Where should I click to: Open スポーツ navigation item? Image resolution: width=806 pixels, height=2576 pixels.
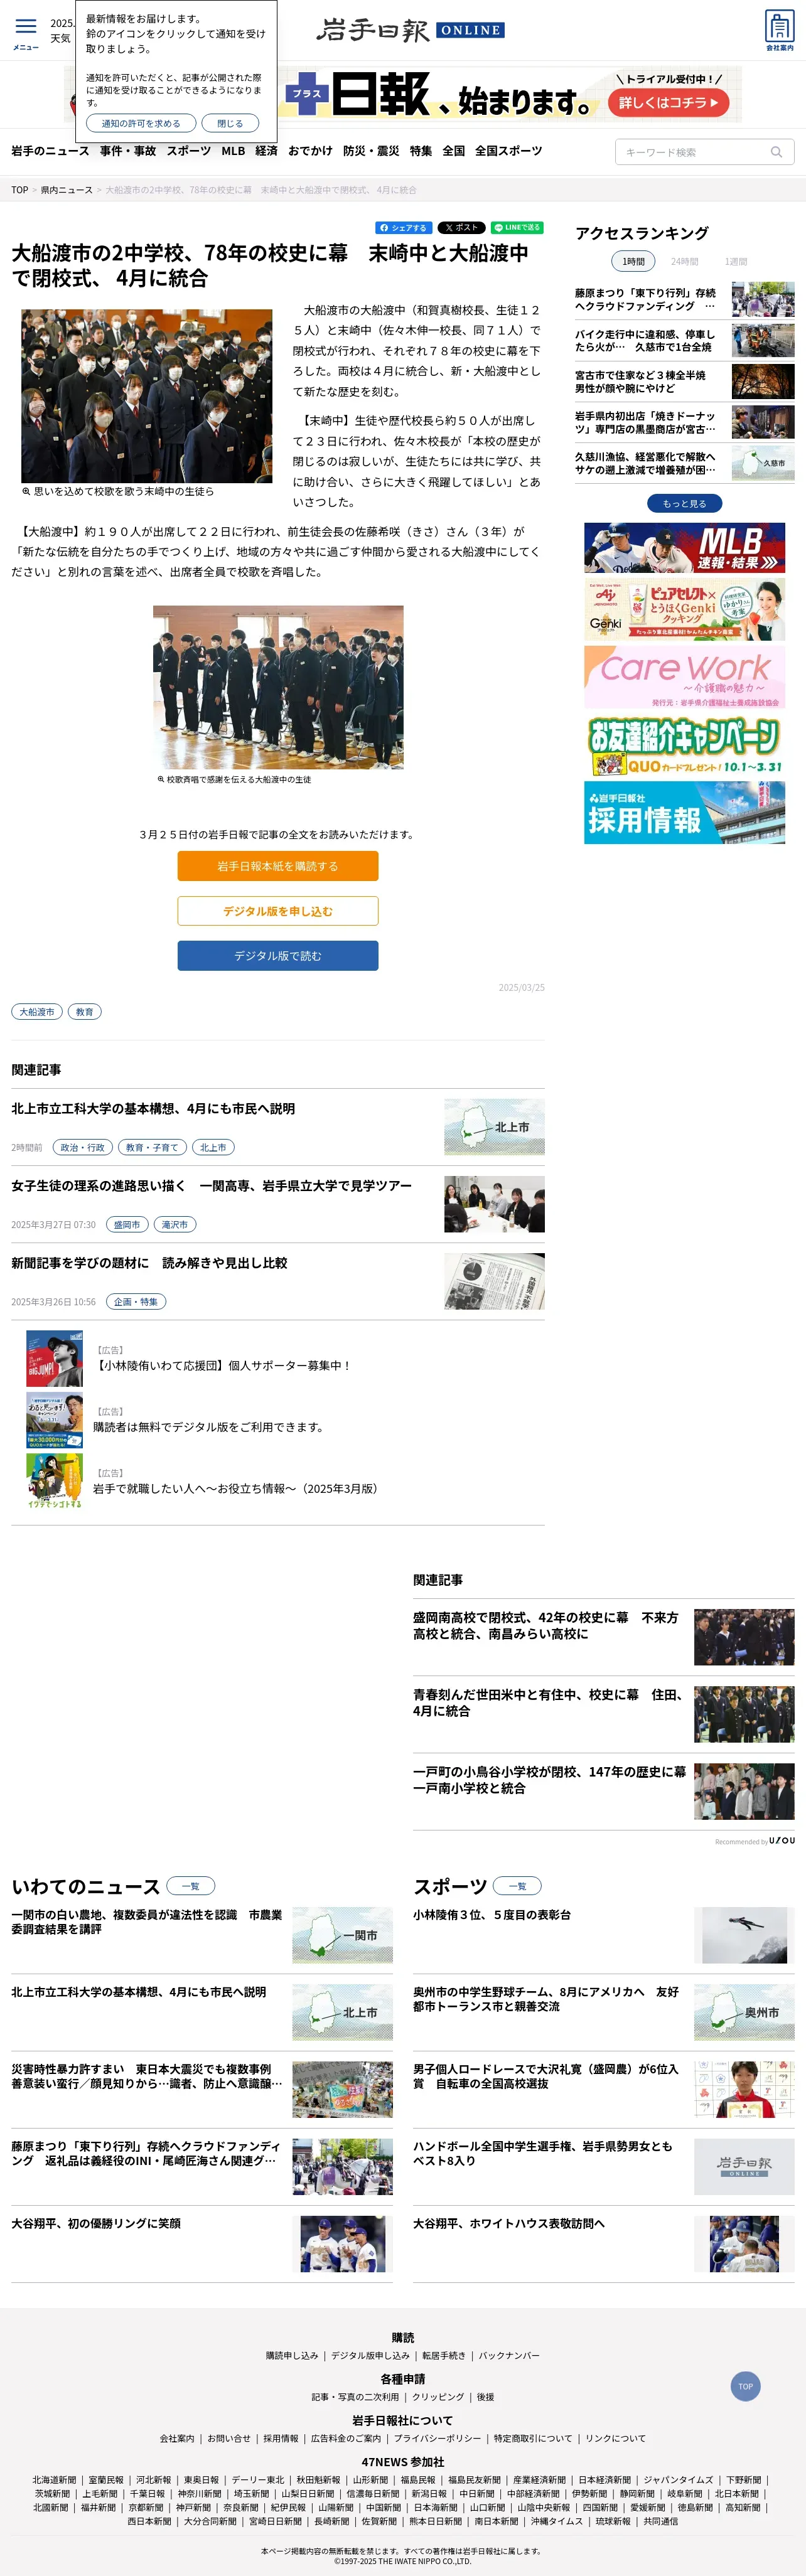pyautogui.click(x=189, y=151)
